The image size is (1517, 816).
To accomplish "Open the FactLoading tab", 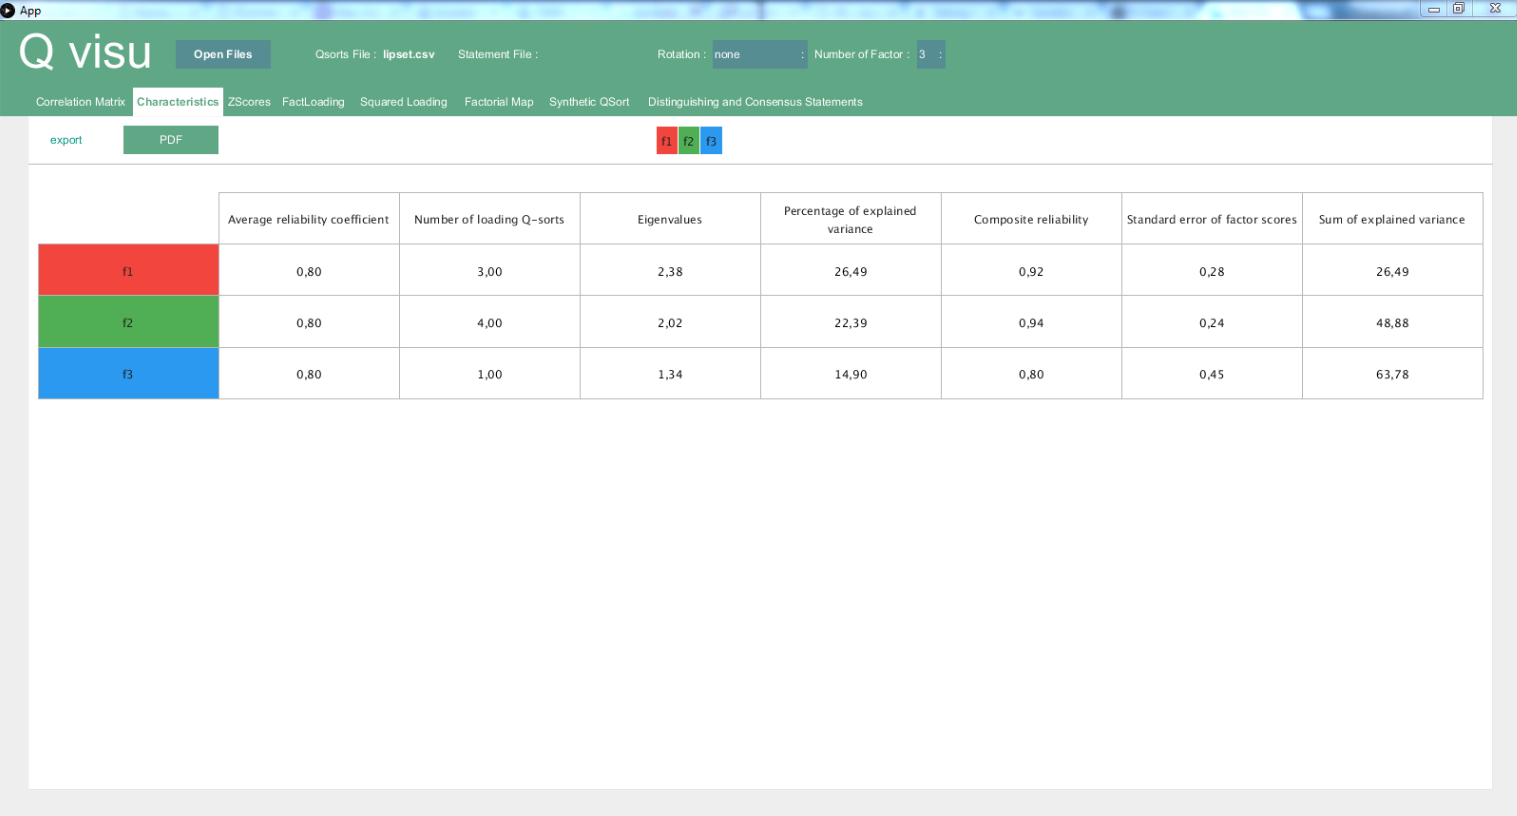I will point(313,102).
